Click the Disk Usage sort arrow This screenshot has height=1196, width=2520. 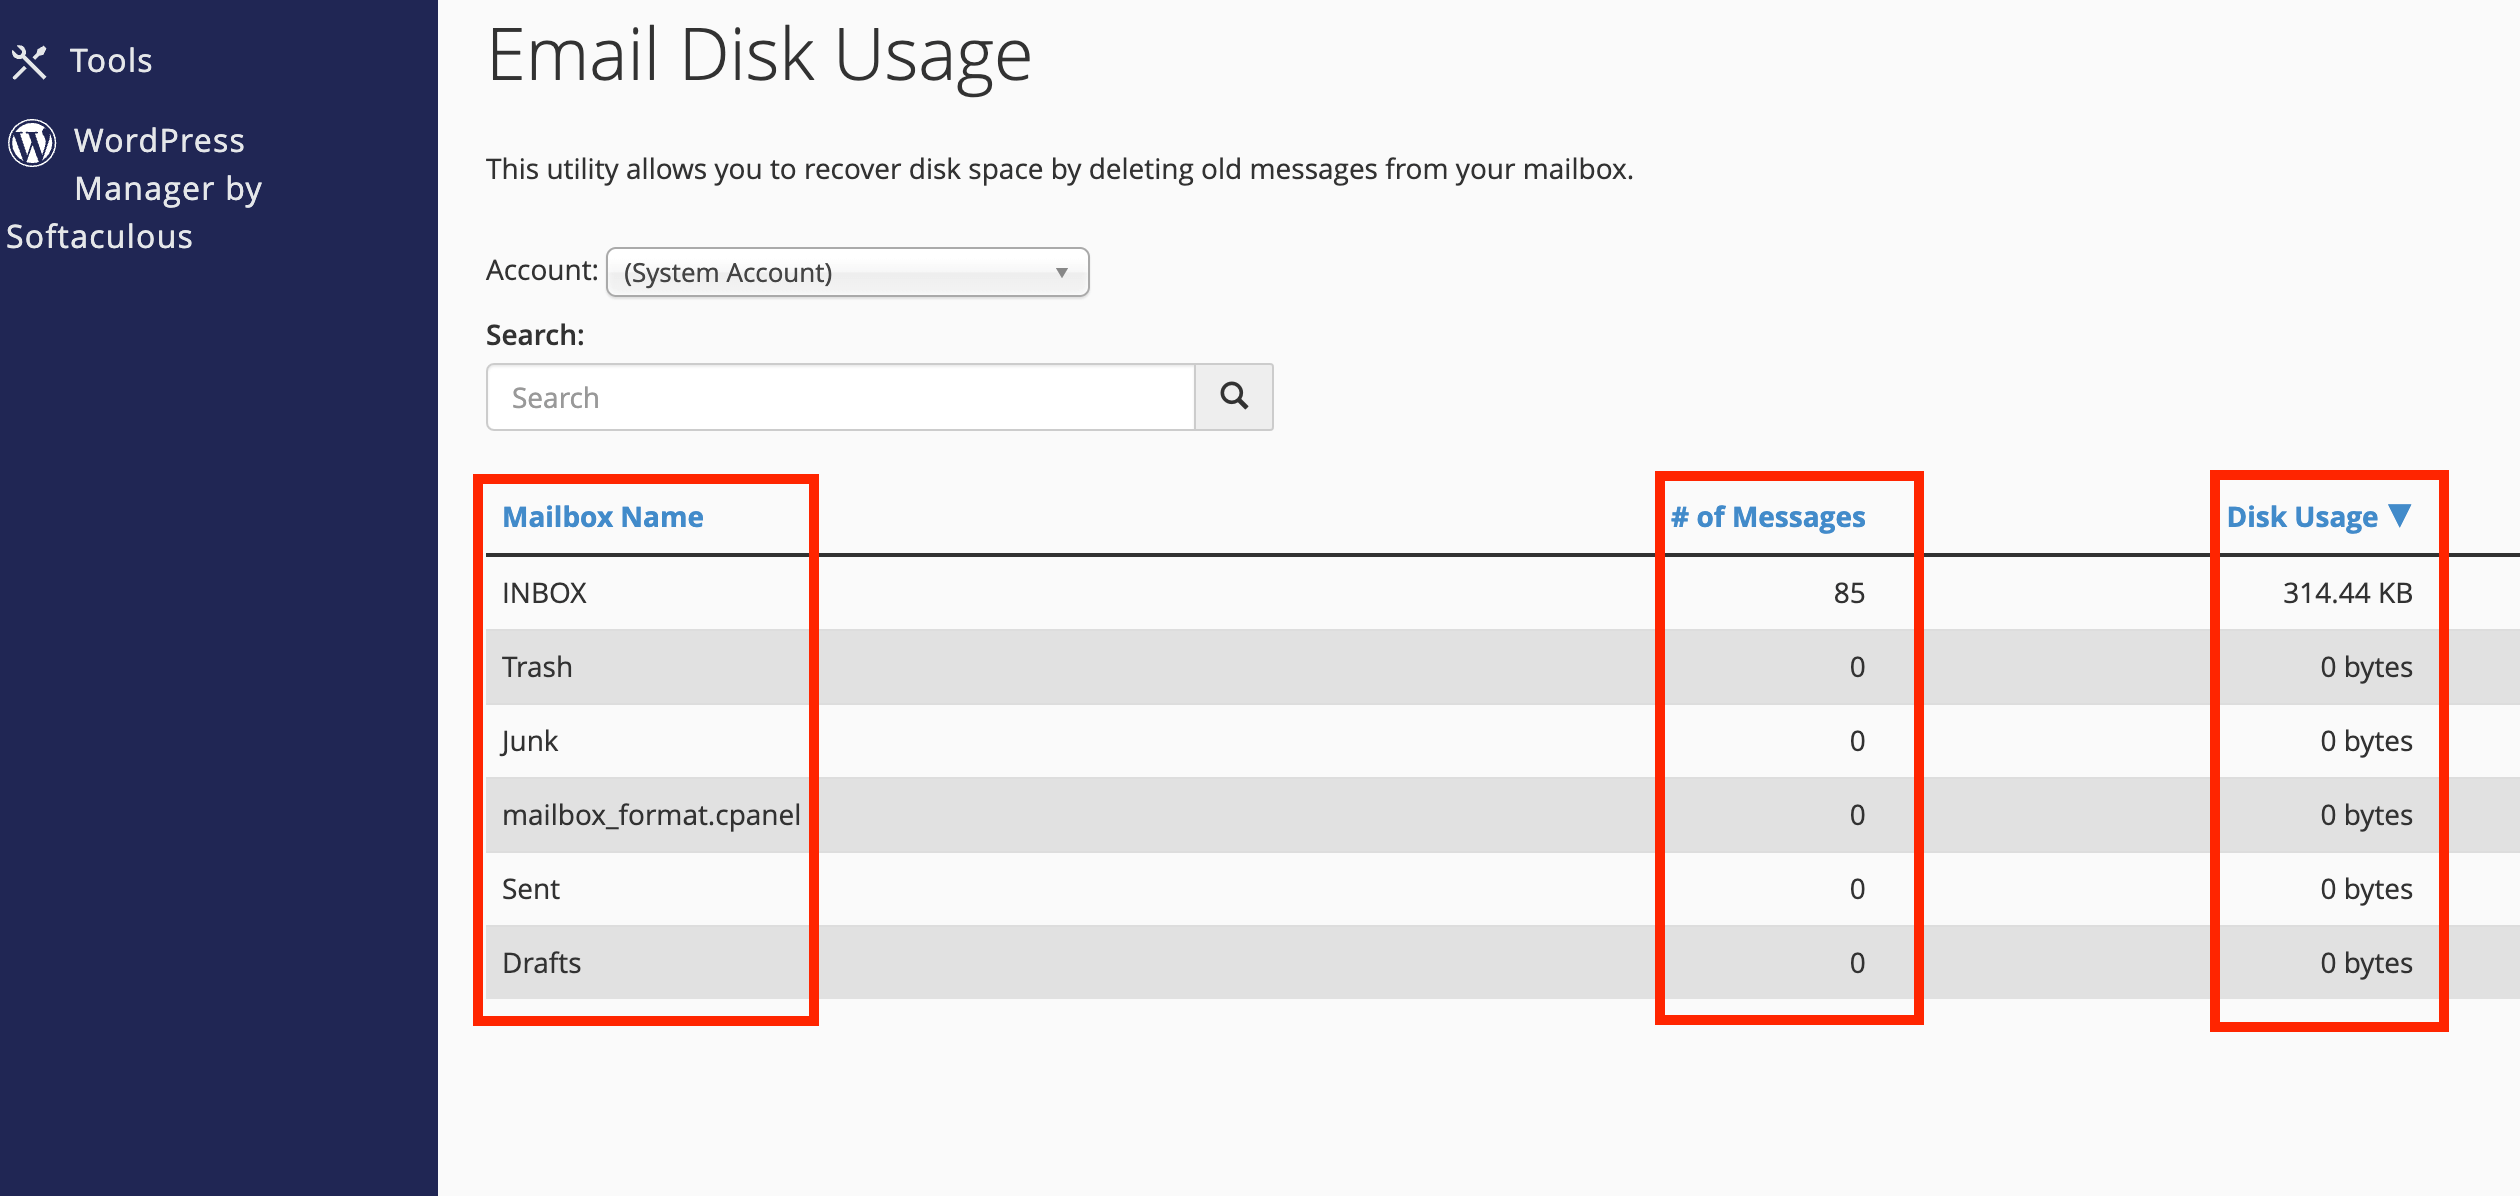tap(2400, 516)
